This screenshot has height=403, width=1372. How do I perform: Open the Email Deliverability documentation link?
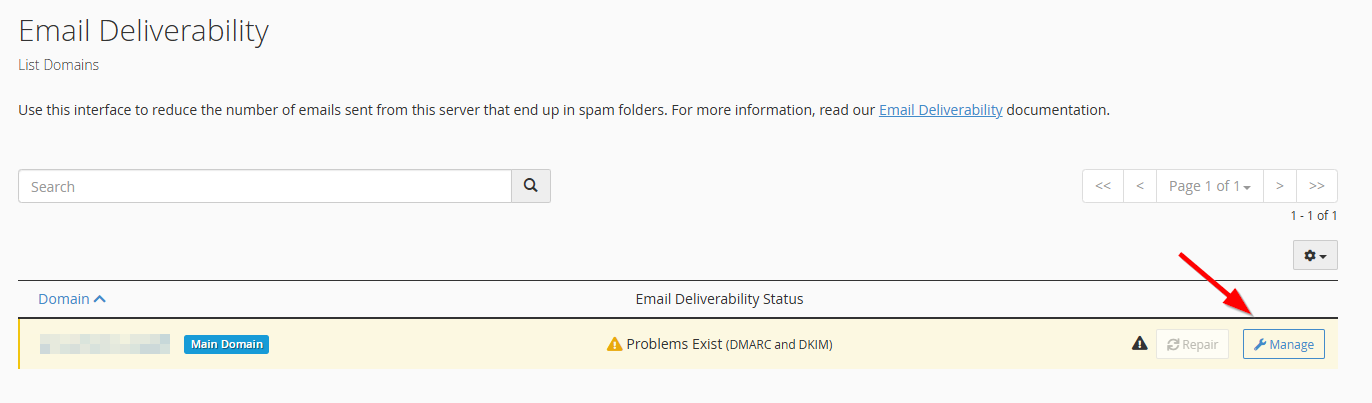pos(940,110)
